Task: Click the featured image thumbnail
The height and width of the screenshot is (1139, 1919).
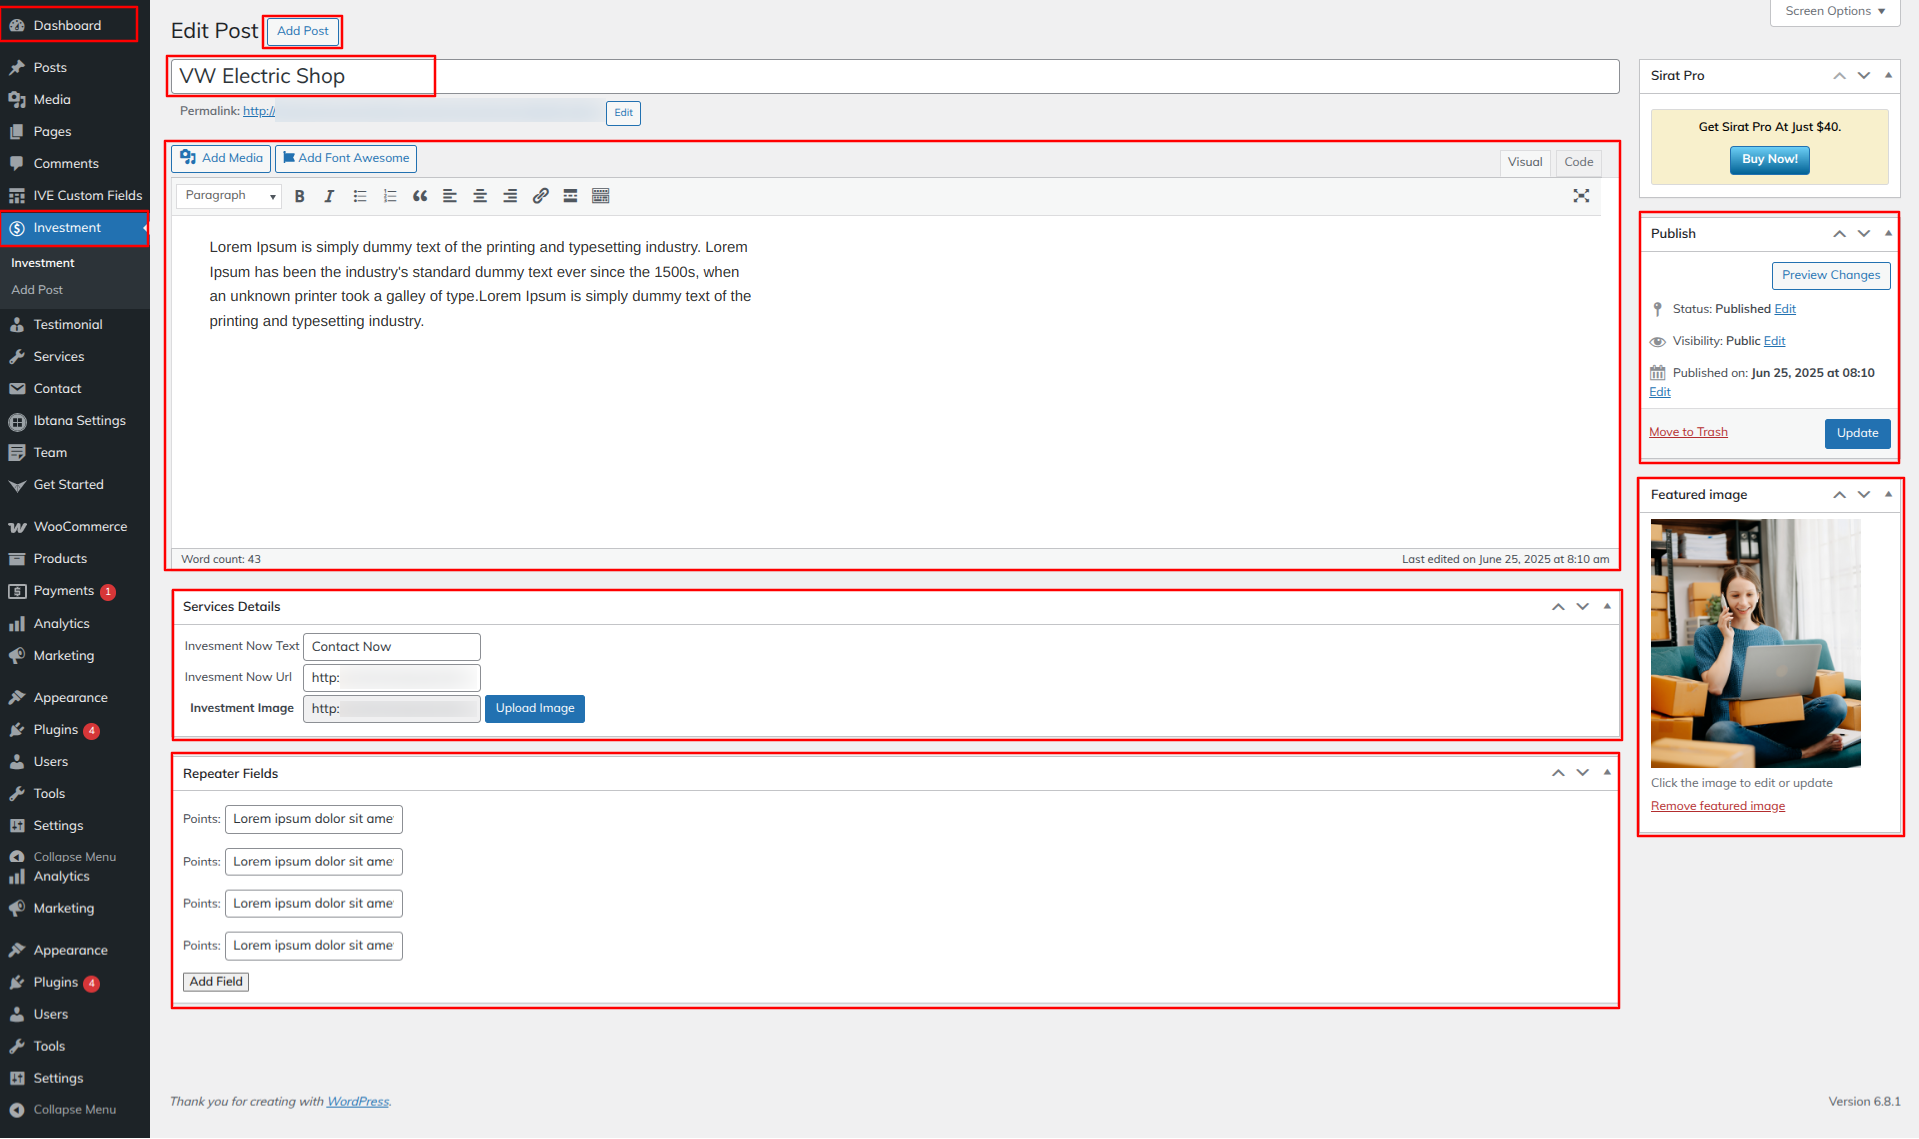Action: click(x=1755, y=643)
